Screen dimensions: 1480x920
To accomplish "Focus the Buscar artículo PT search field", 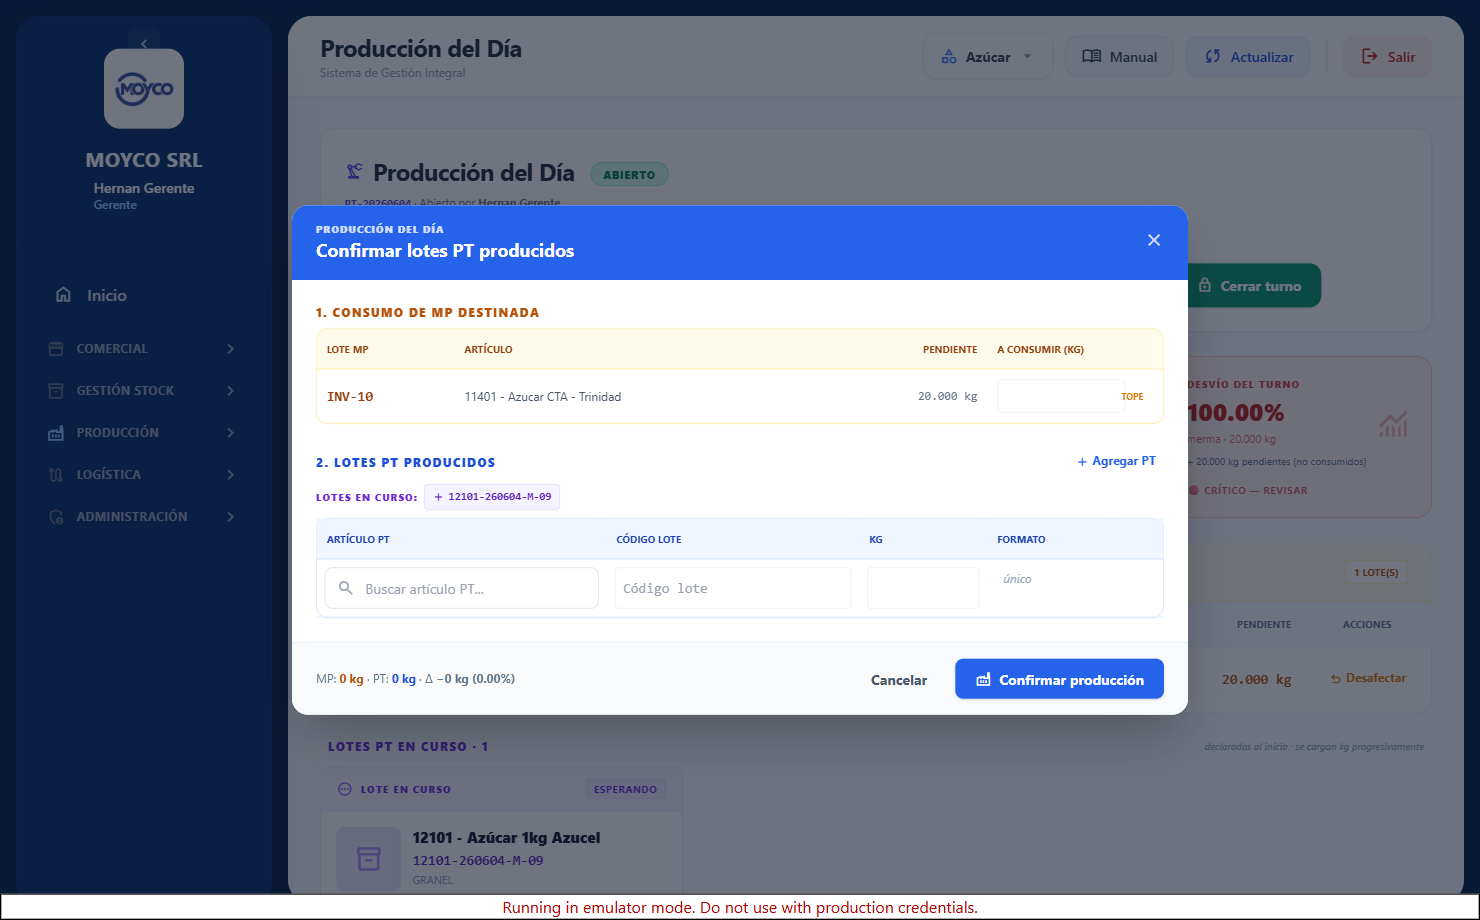I will click(x=461, y=588).
